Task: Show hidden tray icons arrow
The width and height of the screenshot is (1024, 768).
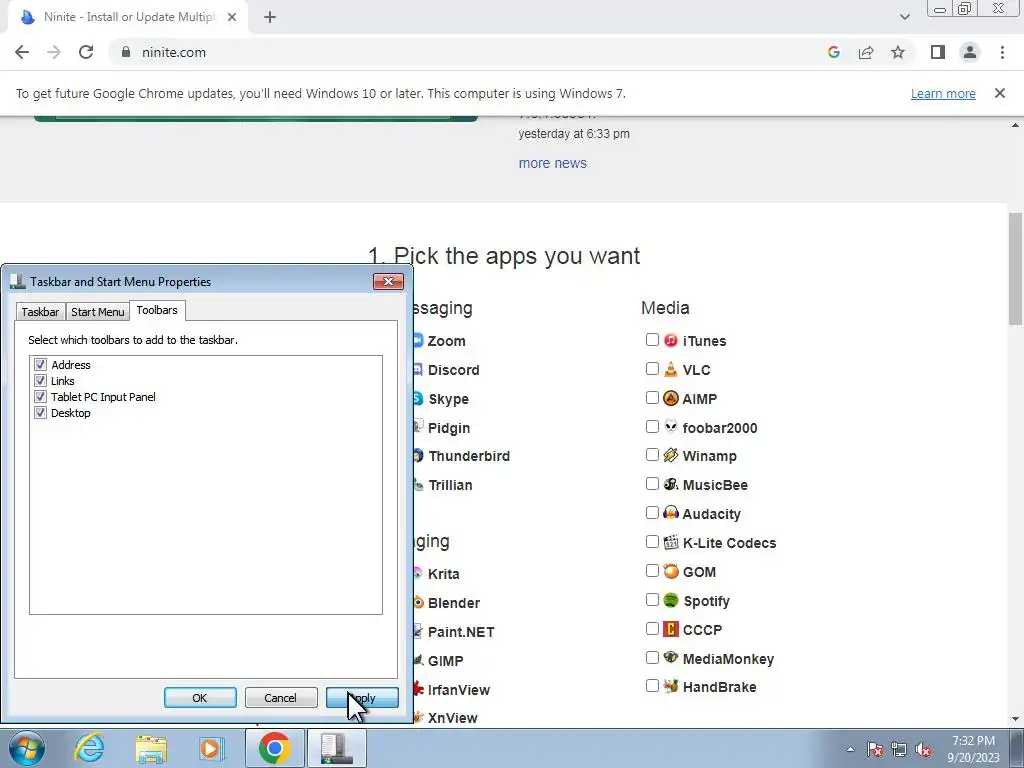Action: tap(850, 749)
